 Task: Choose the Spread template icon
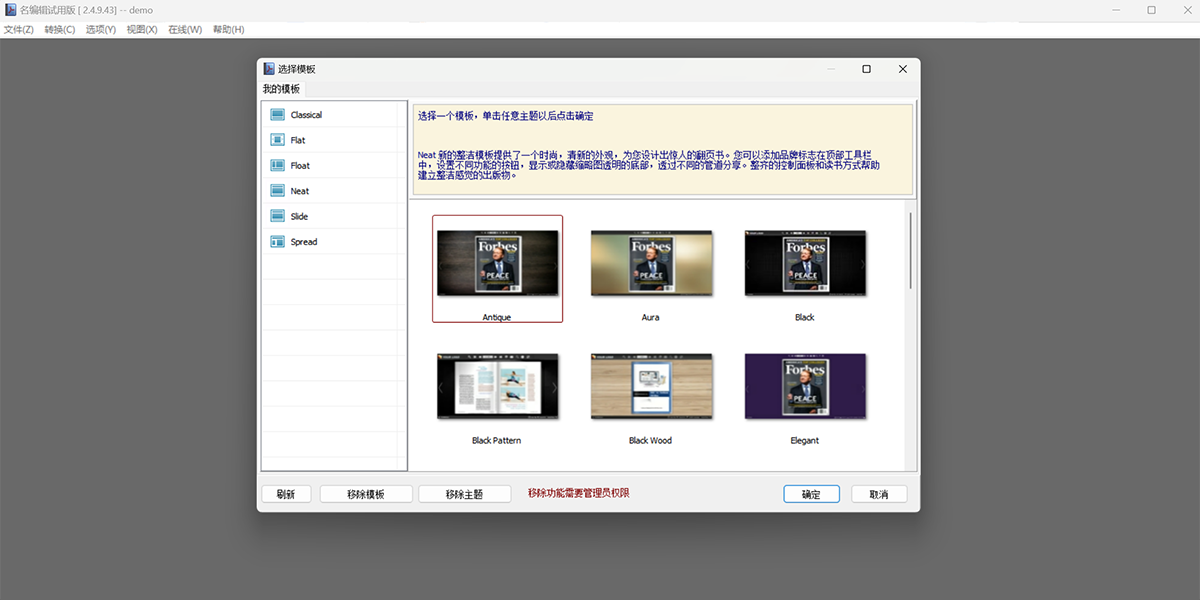277,242
